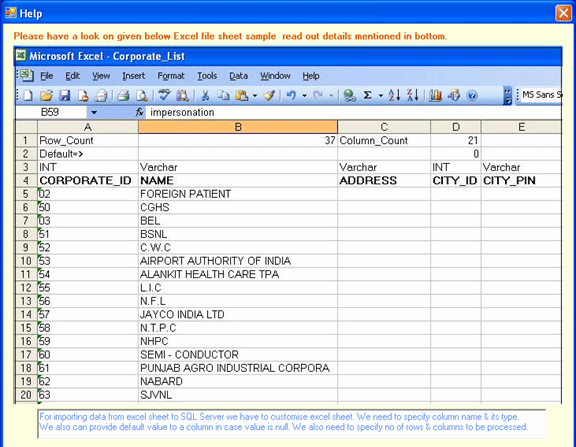The image size is (576, 447).
Task: Click the Paste clipboard icon
Action: pyautogui.click(x=242, y=96)
